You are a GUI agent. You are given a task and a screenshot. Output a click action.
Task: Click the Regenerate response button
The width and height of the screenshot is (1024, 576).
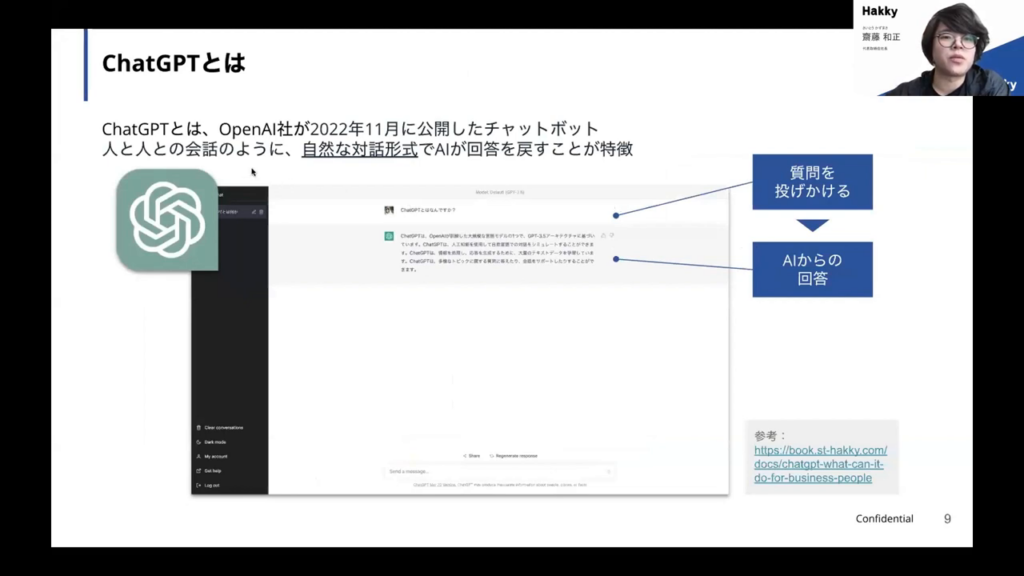514,456
